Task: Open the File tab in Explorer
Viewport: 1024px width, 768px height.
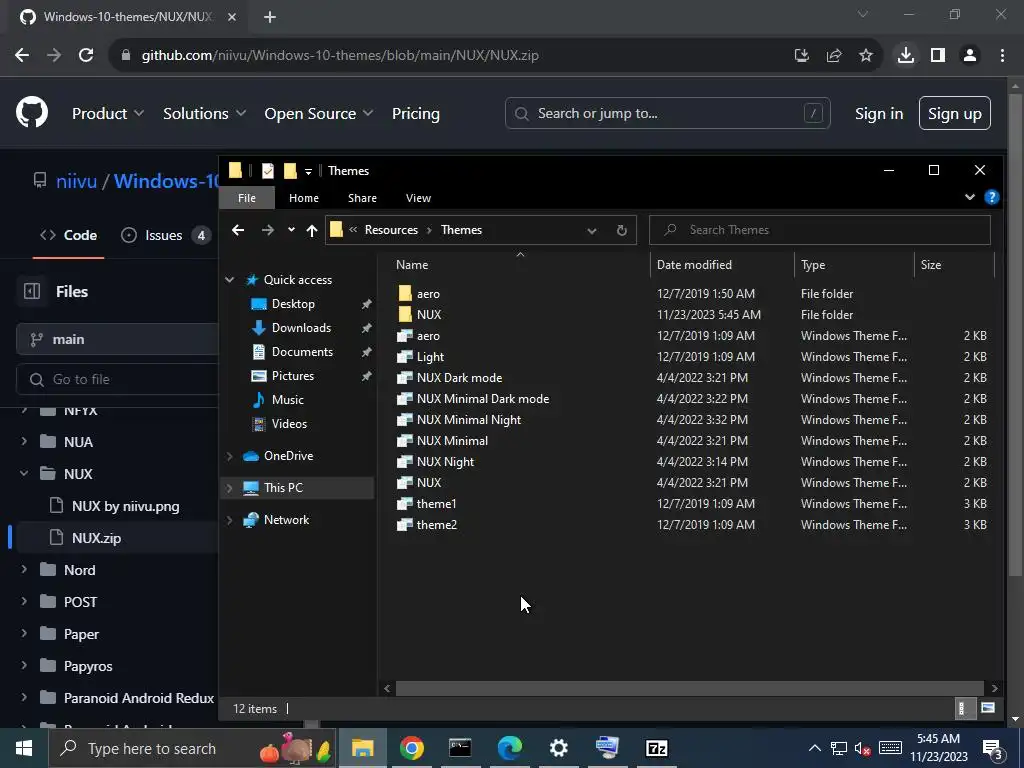Action: coord(247,198)
